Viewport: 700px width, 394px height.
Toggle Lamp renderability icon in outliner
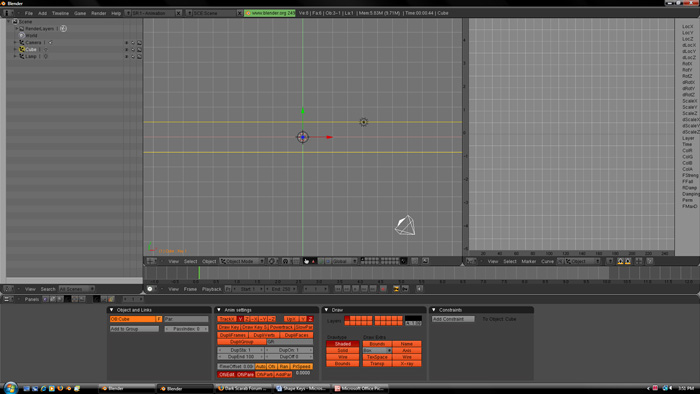tap(139, 57)
